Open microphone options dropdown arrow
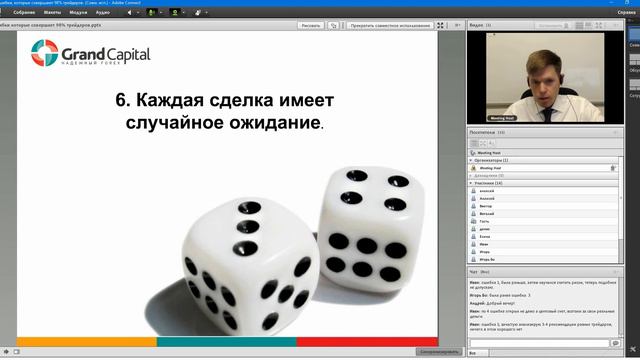The image size is (640, 360). (160, 13)
